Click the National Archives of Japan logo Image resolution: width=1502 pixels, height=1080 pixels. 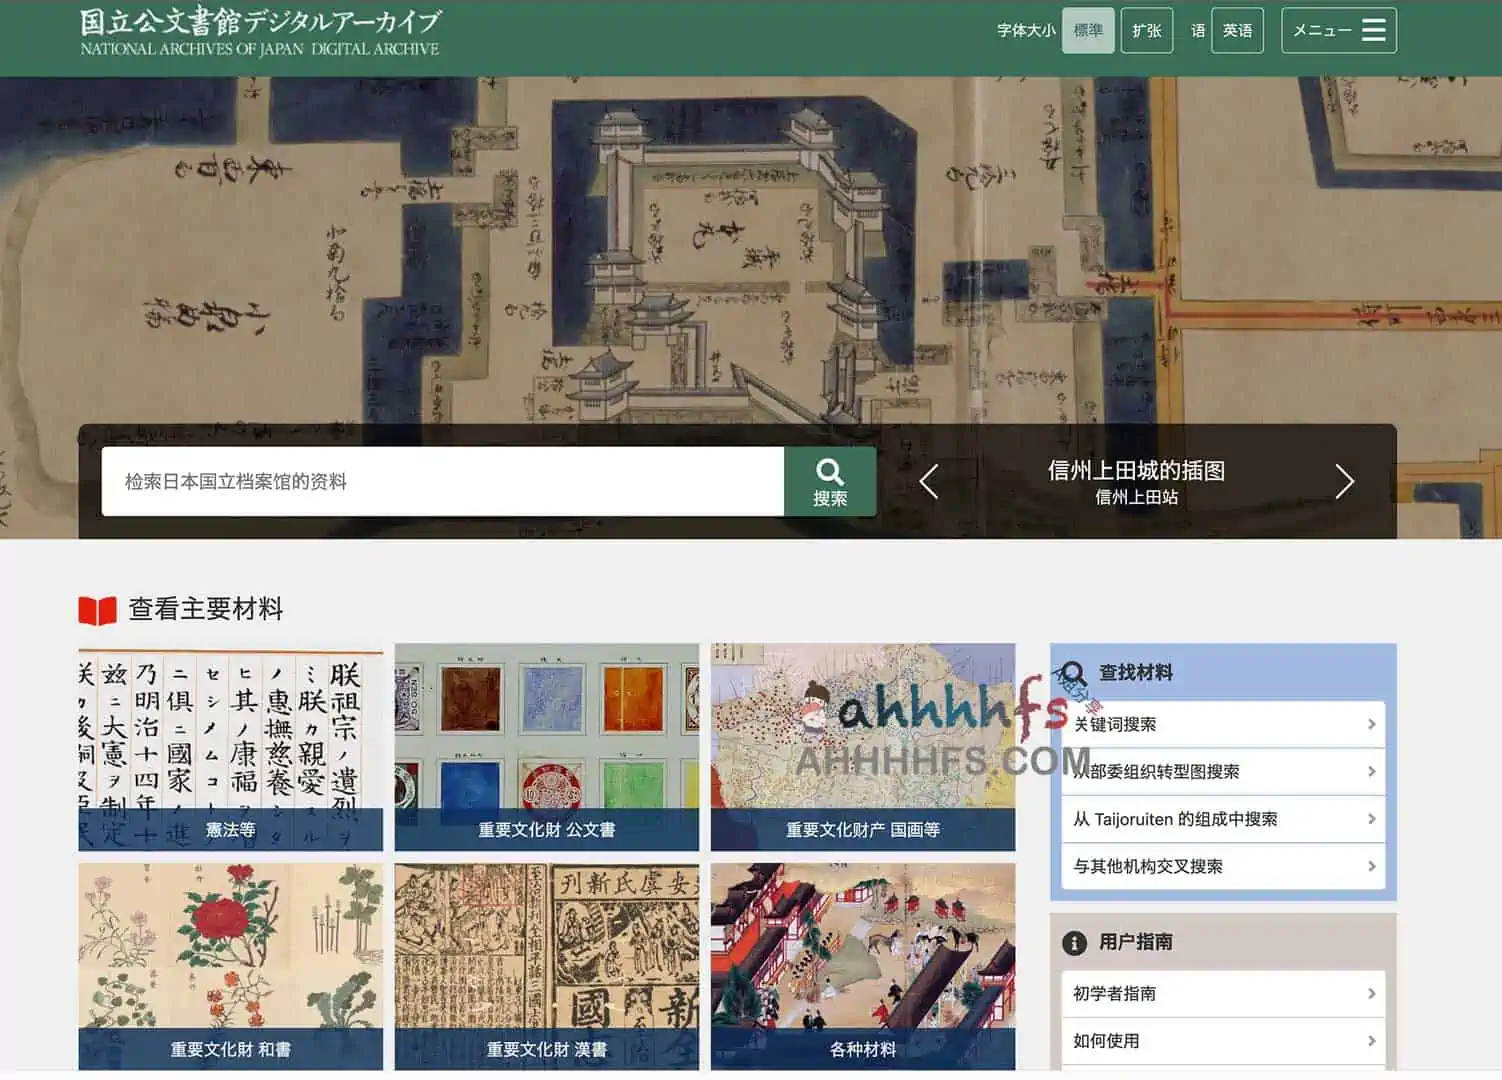(x=259, y=32)
